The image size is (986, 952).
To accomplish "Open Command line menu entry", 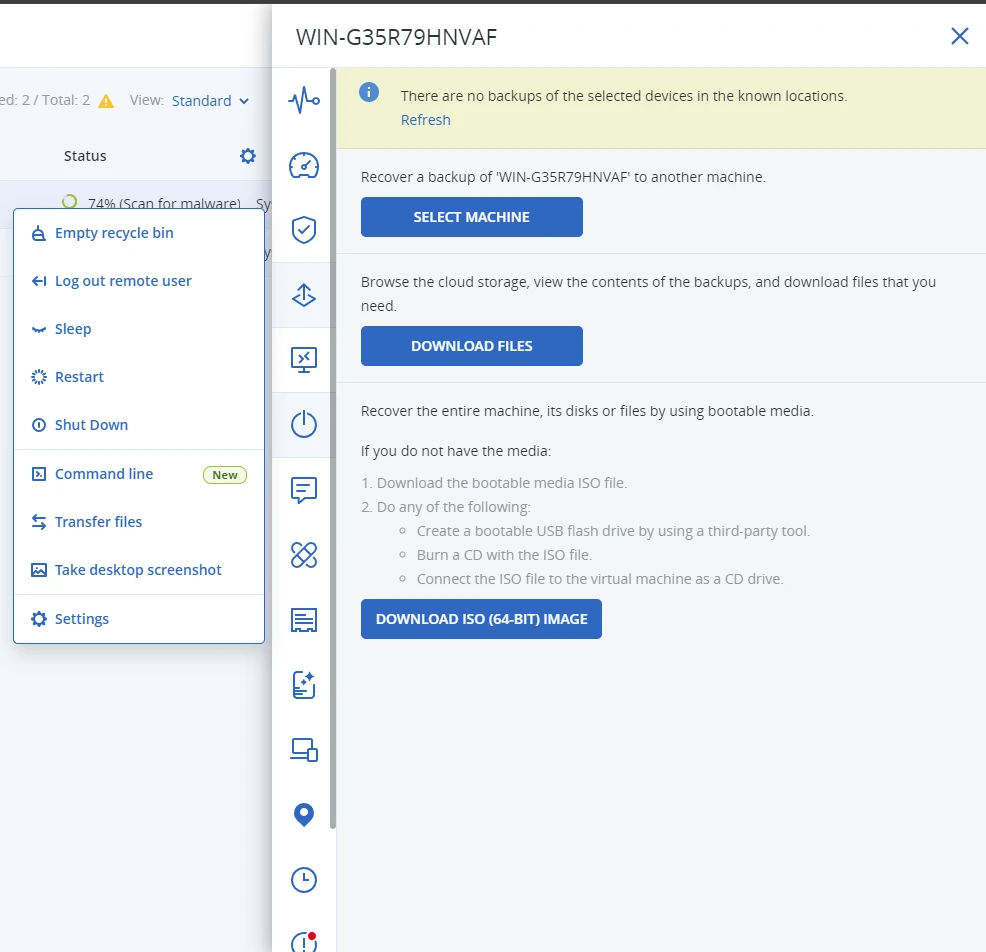I will point(138,474).
